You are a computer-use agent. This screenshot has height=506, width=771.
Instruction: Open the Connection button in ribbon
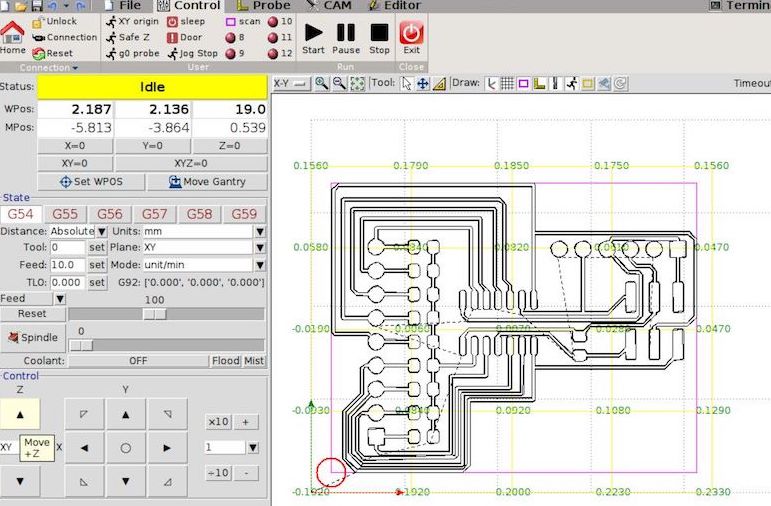tap(64, 37)
